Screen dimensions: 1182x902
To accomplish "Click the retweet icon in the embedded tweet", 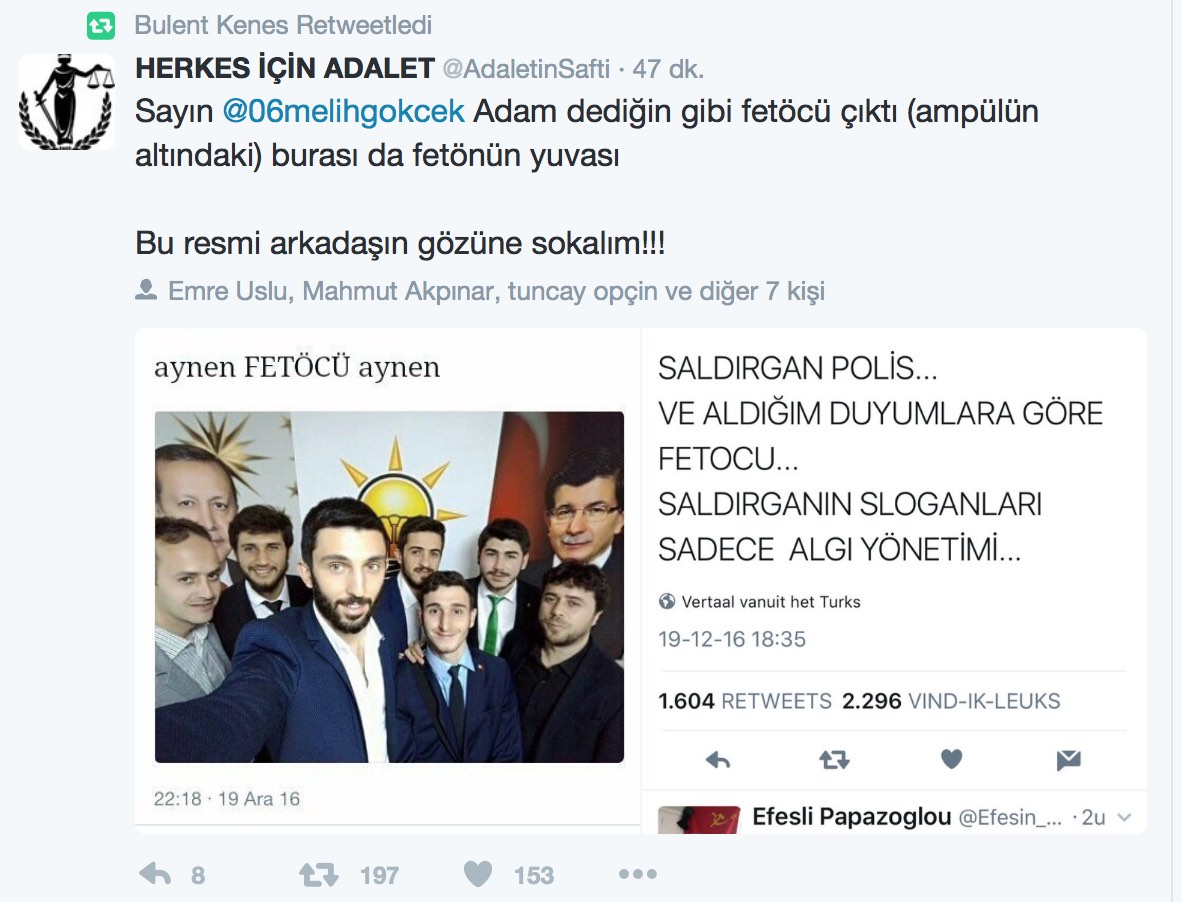I will coord(834,760).
